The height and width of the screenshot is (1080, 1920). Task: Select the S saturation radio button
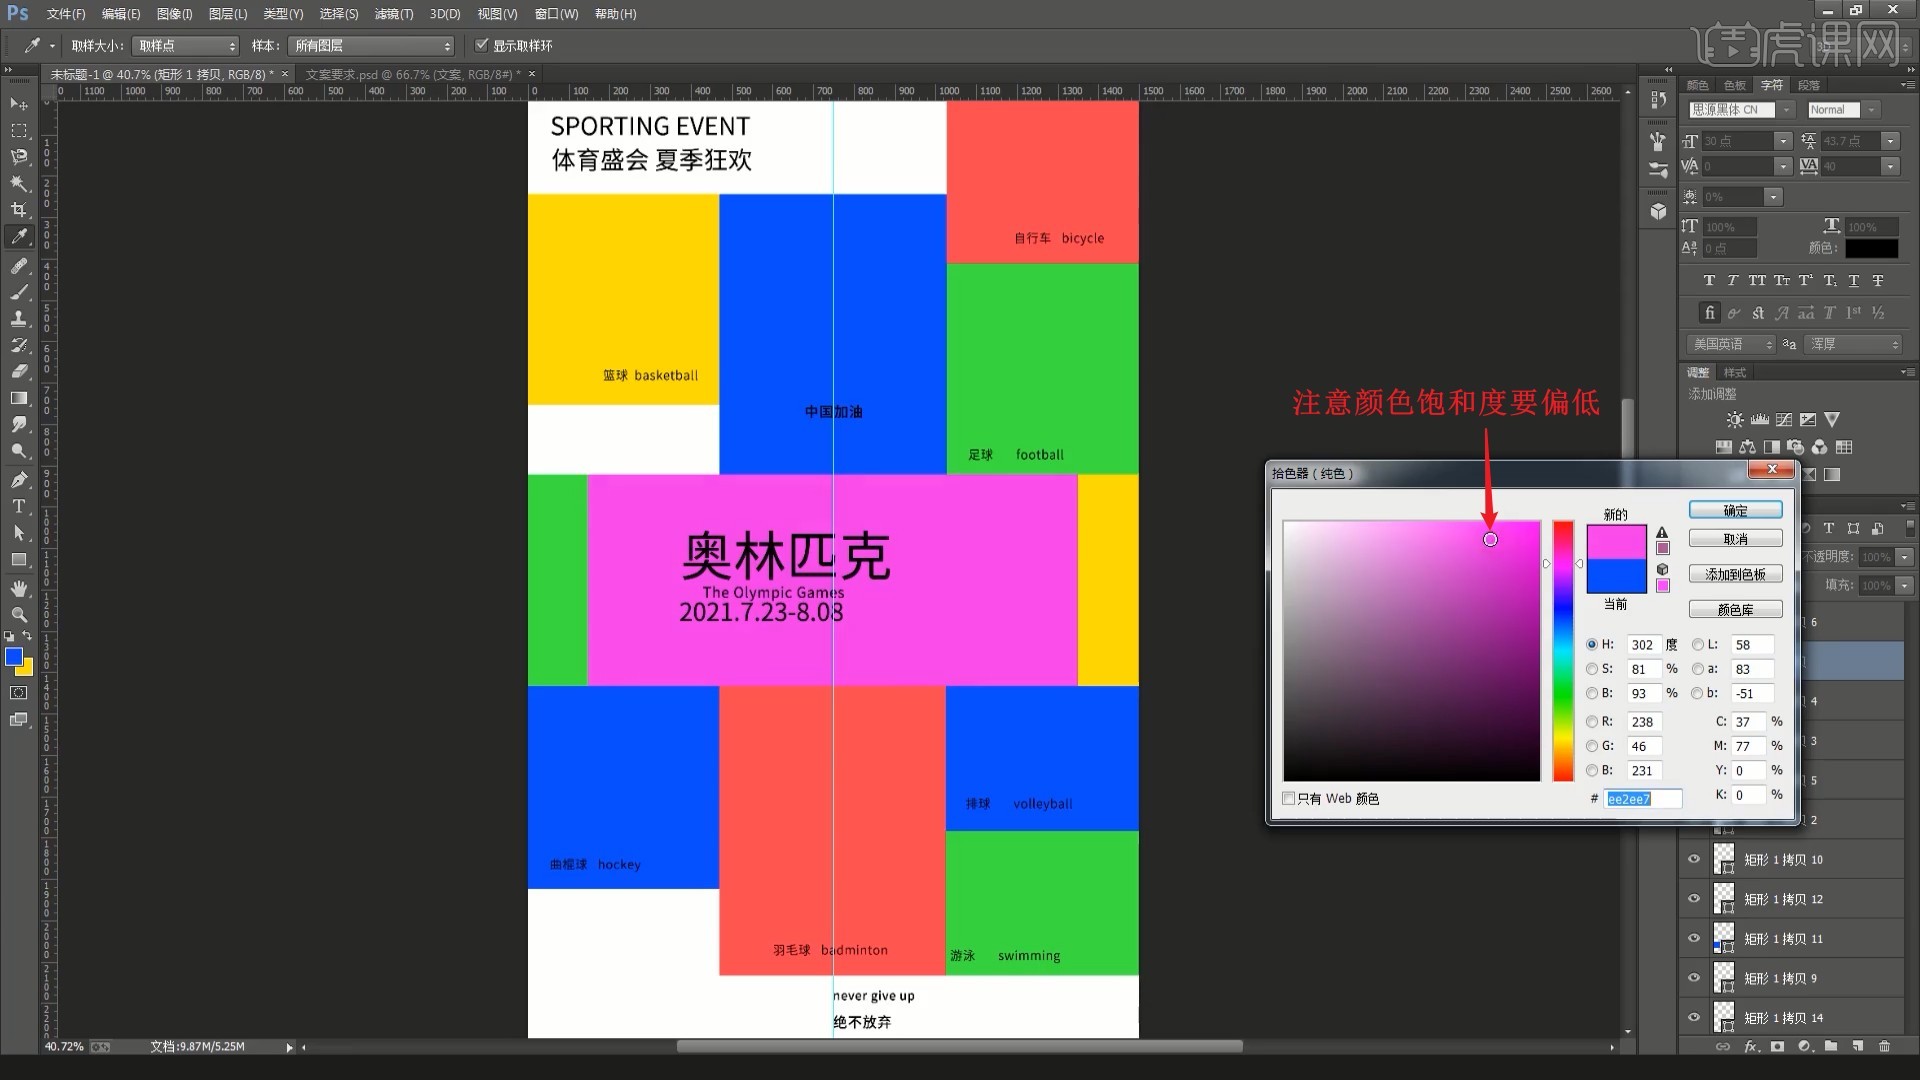tap(1592, 669)
